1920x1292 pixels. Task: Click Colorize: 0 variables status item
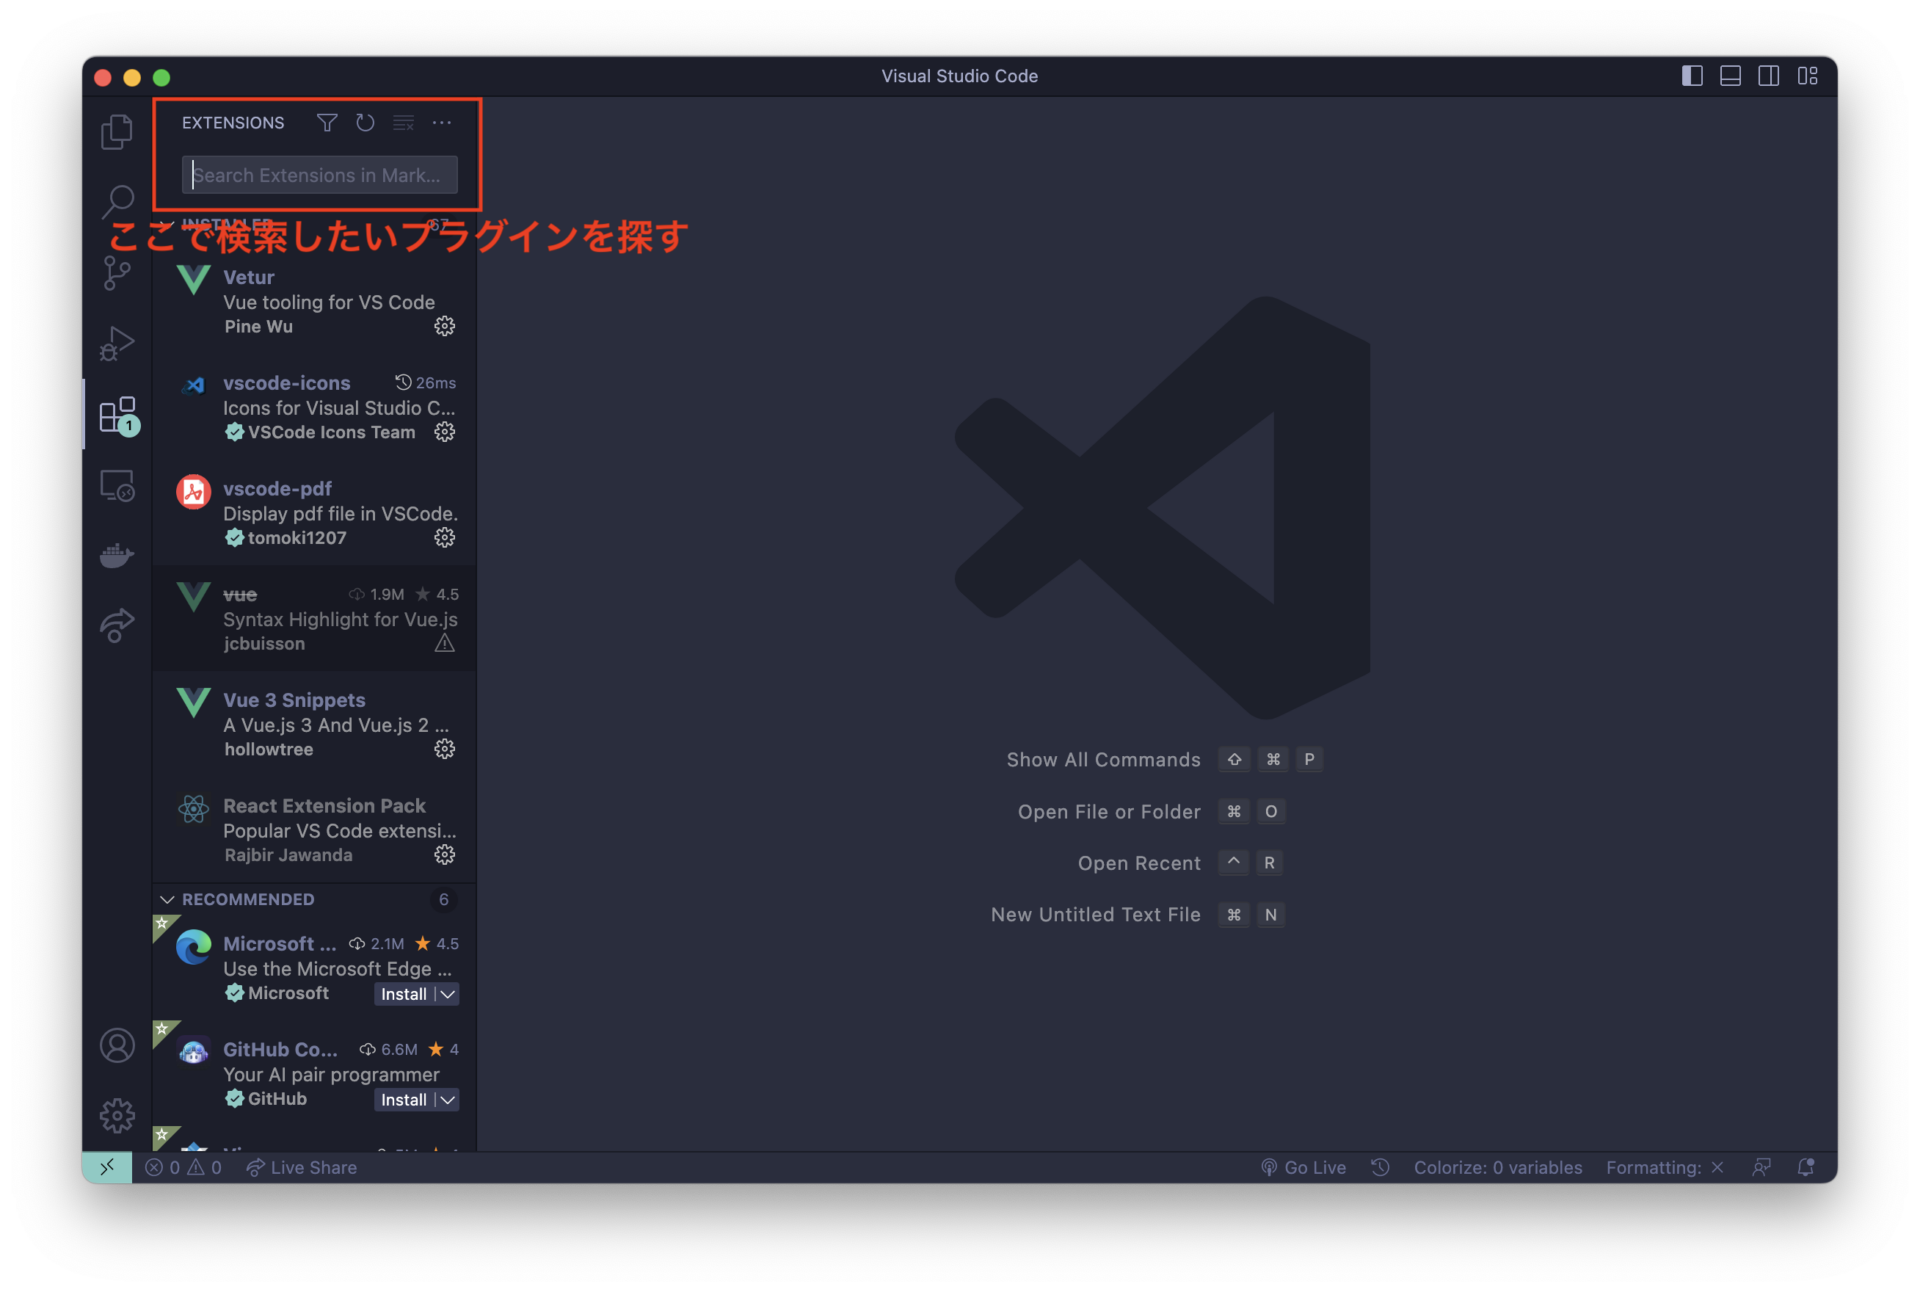[x=1498, y=1167]
